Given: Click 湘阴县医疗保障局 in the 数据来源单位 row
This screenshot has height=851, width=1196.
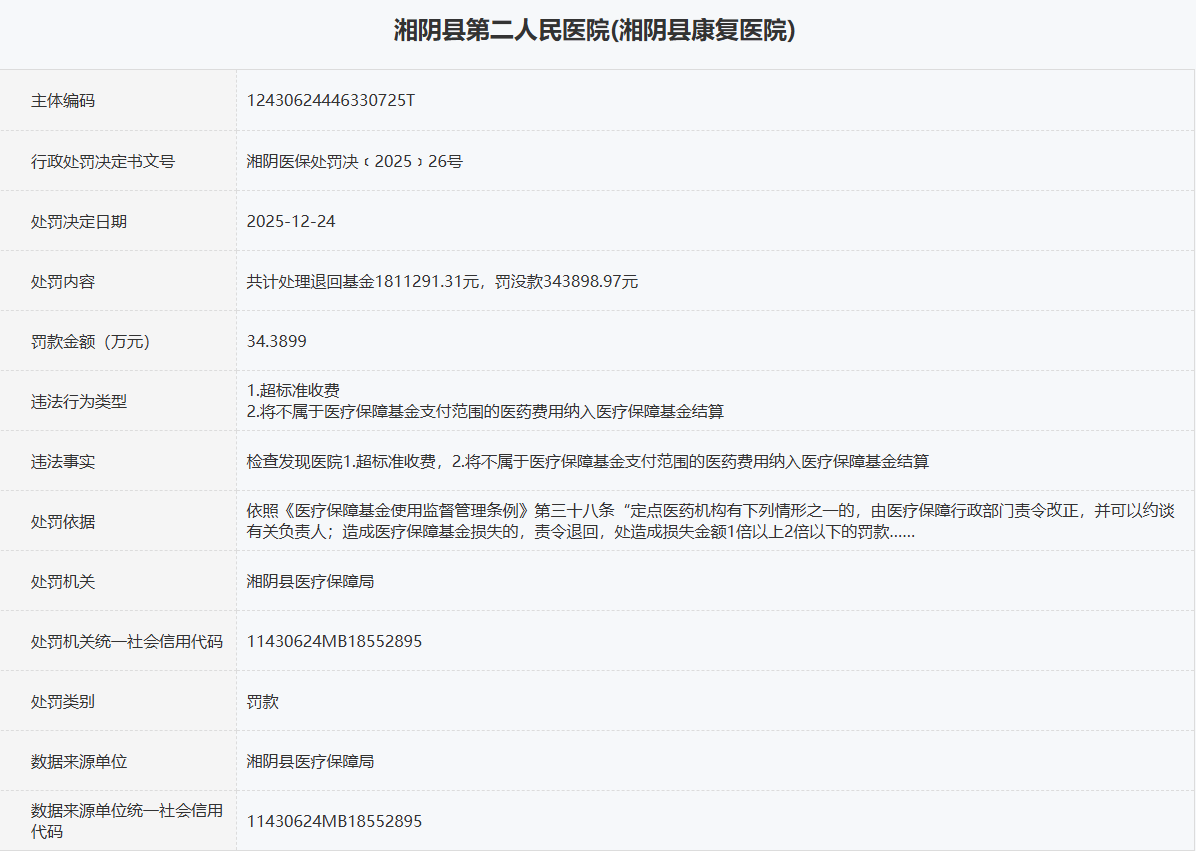Looking at the screenshot, I should pos(310,761).
